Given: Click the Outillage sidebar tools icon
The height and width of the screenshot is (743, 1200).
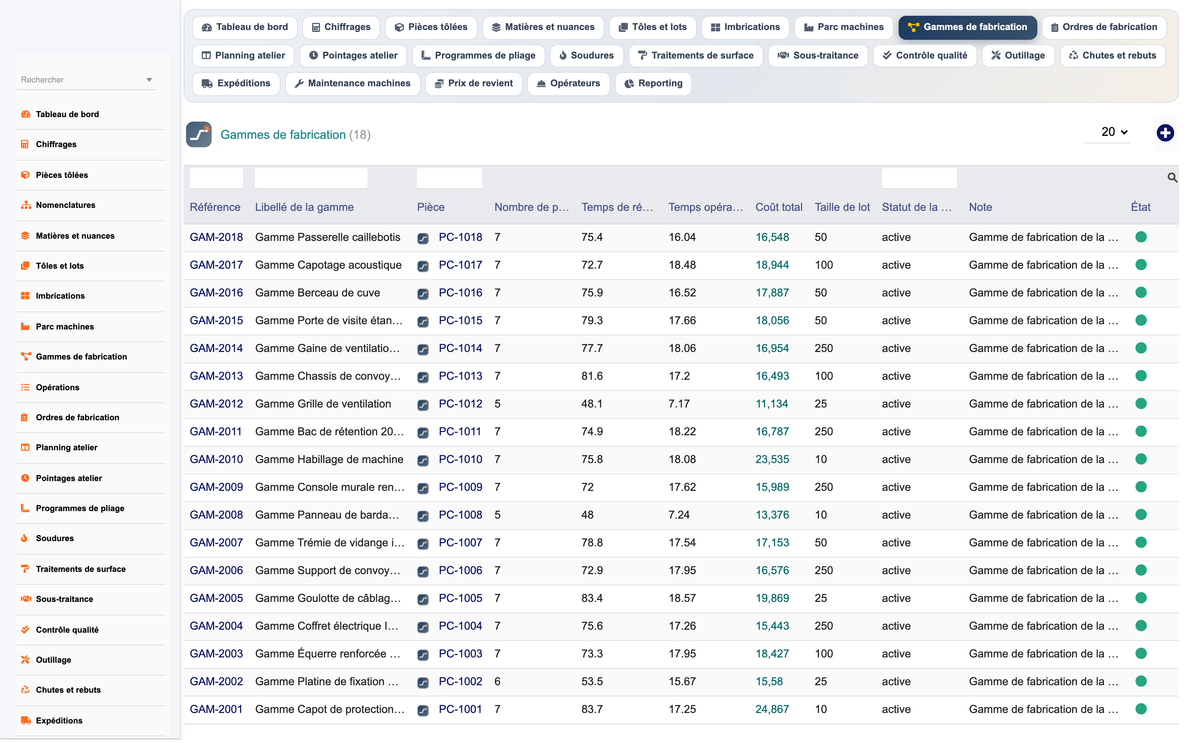Looking at the screenshot, I should pyautogui.click(x=25, y=660).
